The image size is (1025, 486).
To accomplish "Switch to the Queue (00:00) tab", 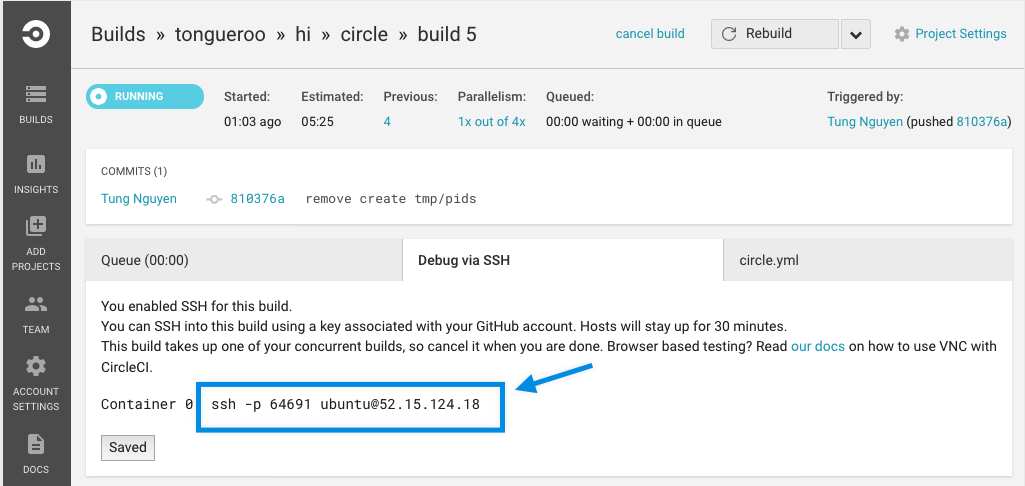I will (244, 260).
